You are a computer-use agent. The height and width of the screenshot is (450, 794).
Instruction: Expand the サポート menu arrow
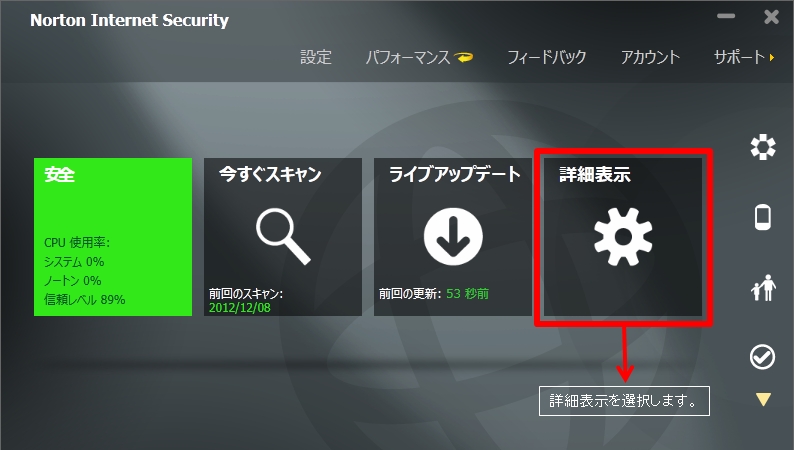[772, 58]
